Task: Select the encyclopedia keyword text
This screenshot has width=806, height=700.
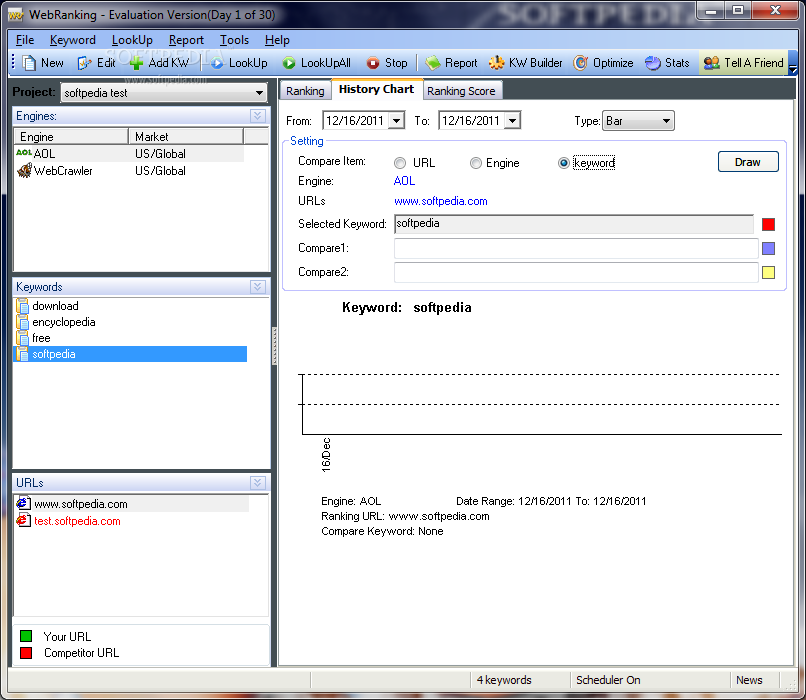Action: pos(64,322)
